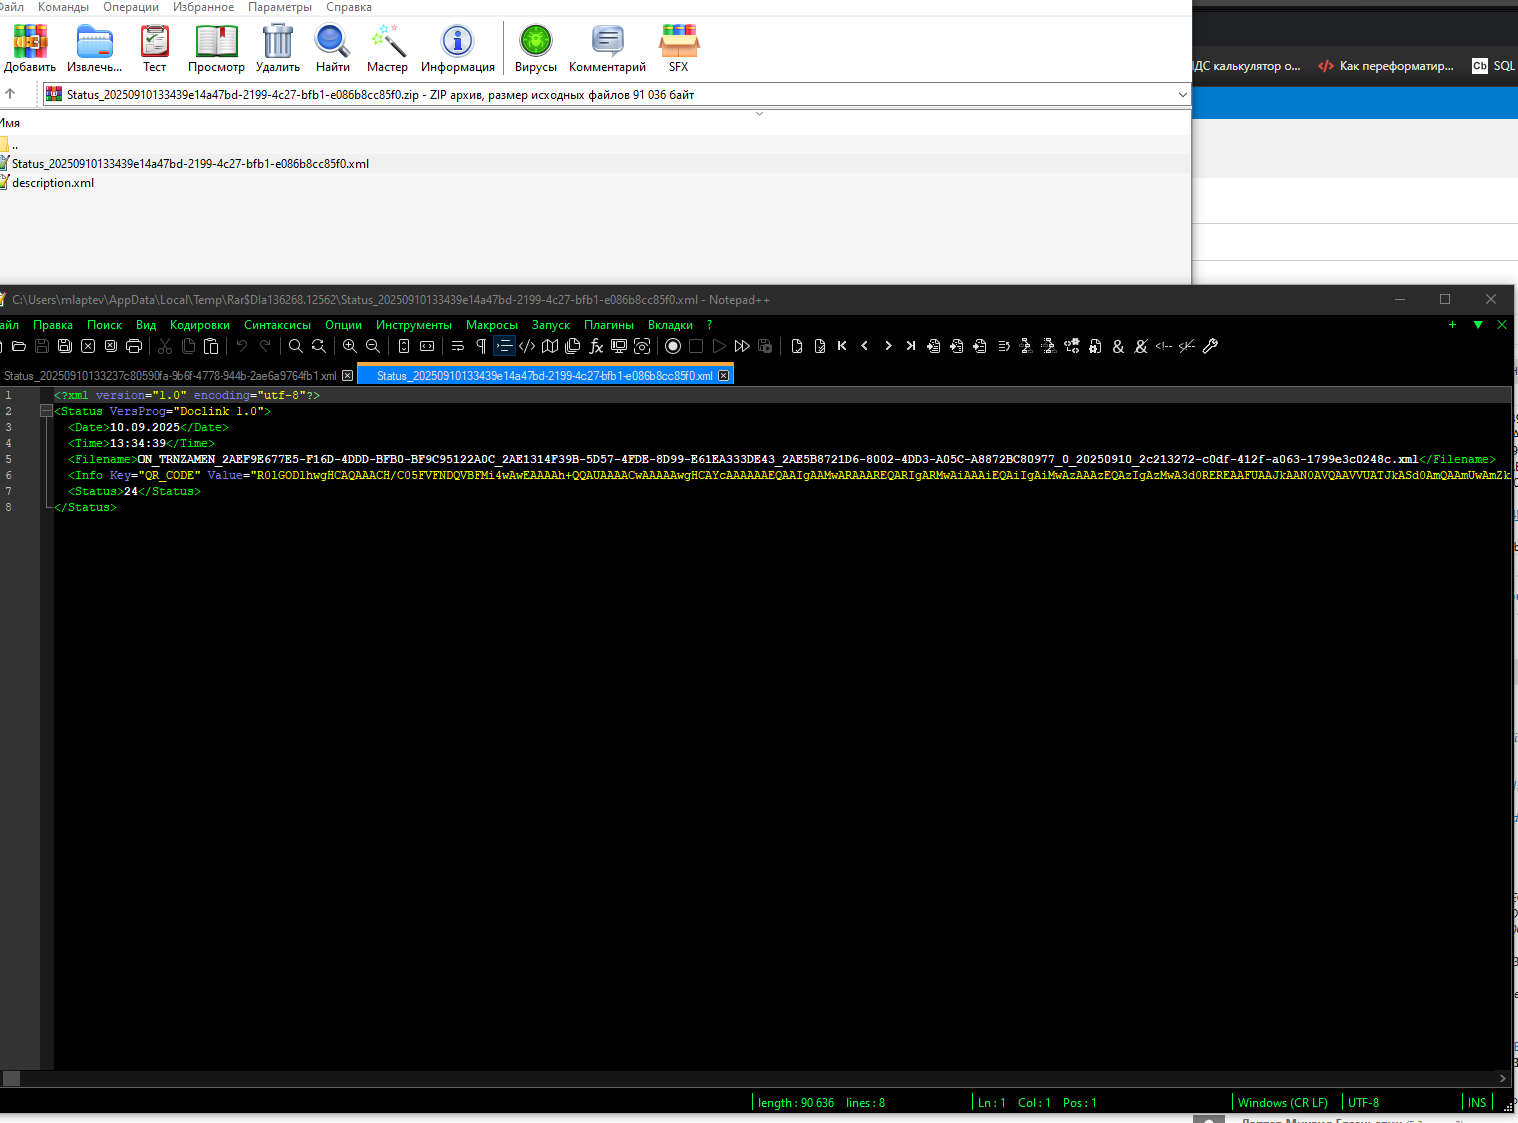Click the ampersand (&) escape icon
This screenshot has height=1123, width=1518.
pyautogui.click(x=1118, y=346)
